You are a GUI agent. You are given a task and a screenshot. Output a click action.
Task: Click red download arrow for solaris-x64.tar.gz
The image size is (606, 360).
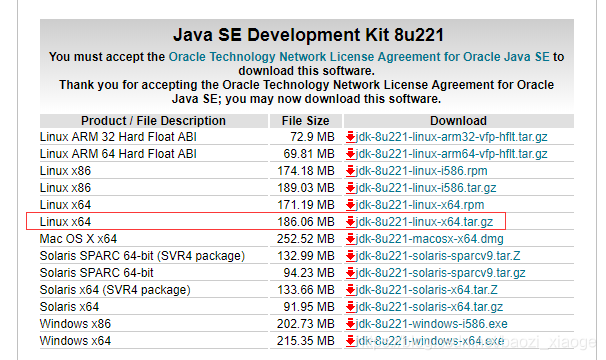pyautogui.click(x=351, y=307)
